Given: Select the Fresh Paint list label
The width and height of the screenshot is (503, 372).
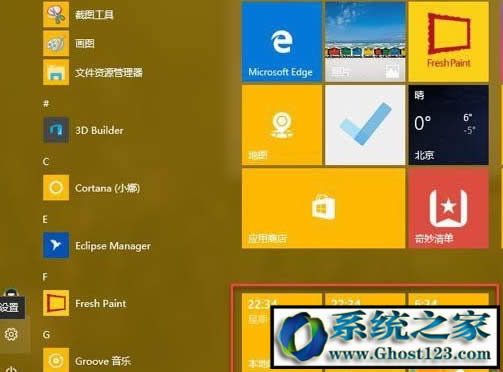Looking at the screenshot, I should point(101,304).
